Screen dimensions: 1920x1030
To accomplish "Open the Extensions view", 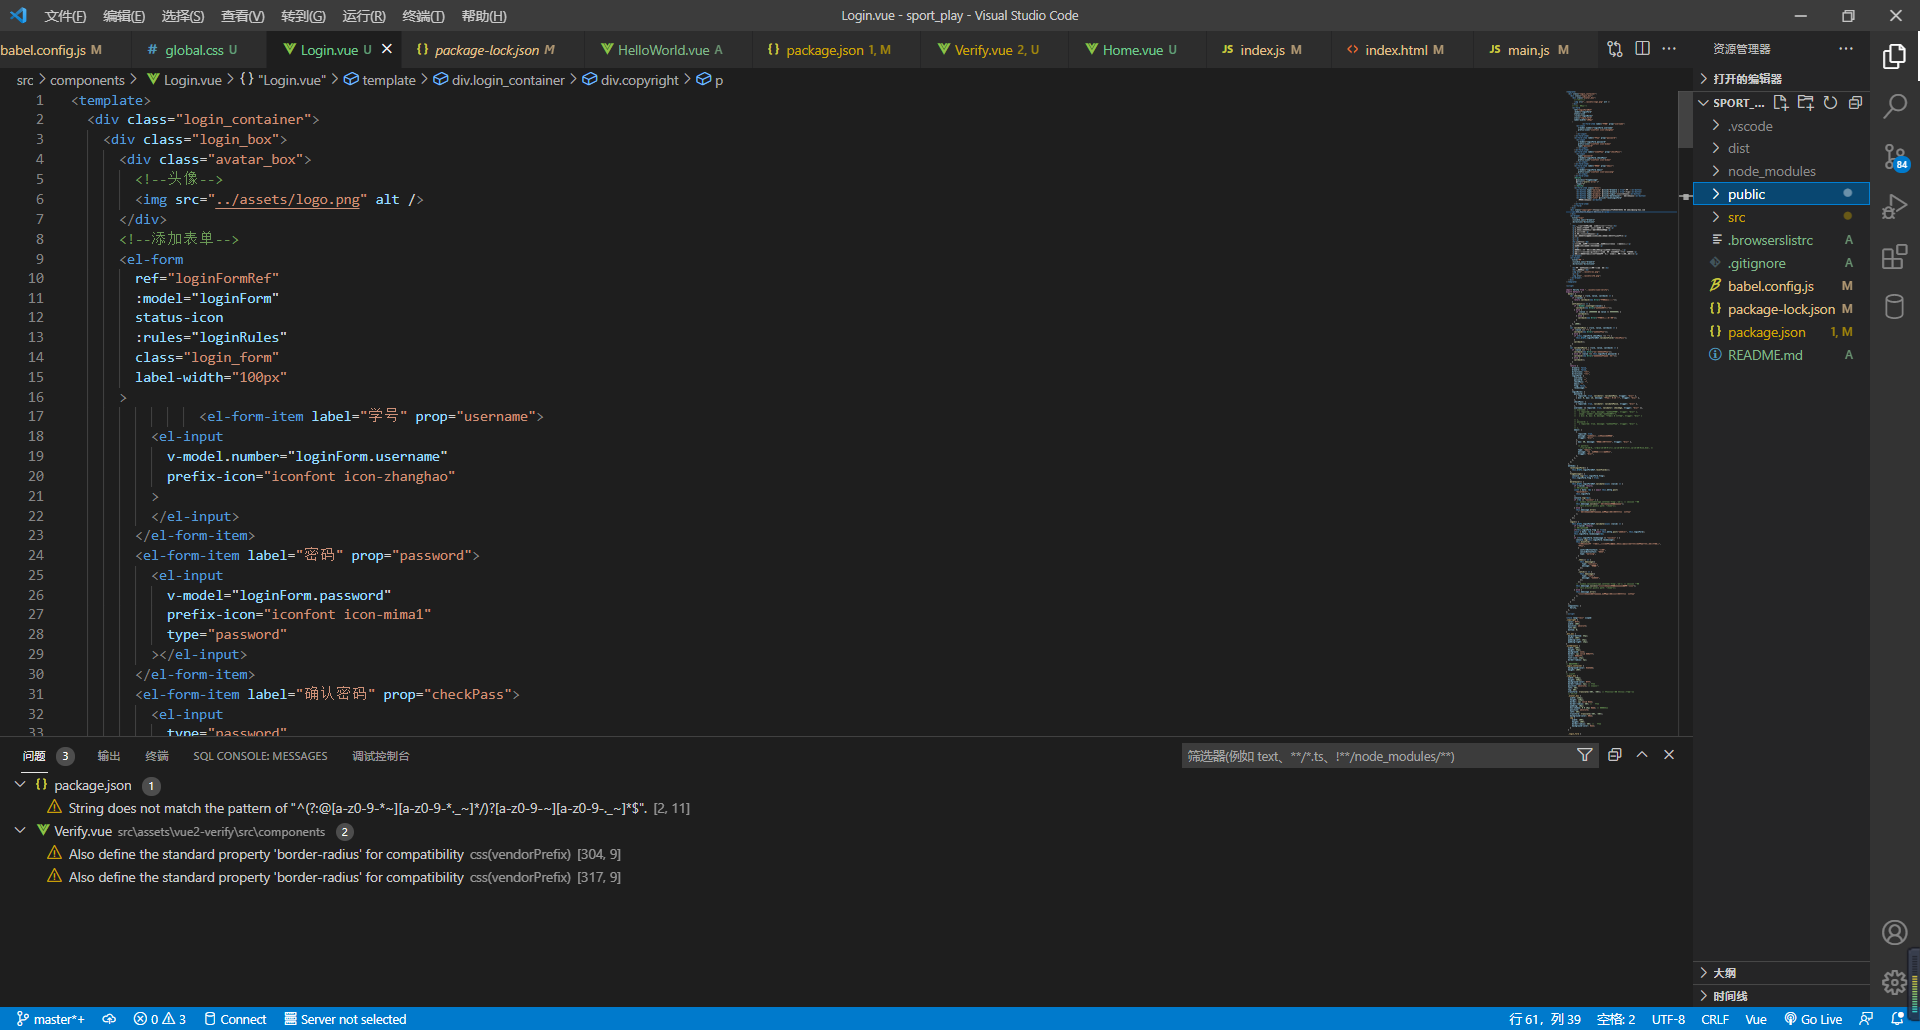I will [x=1894, y=257].
